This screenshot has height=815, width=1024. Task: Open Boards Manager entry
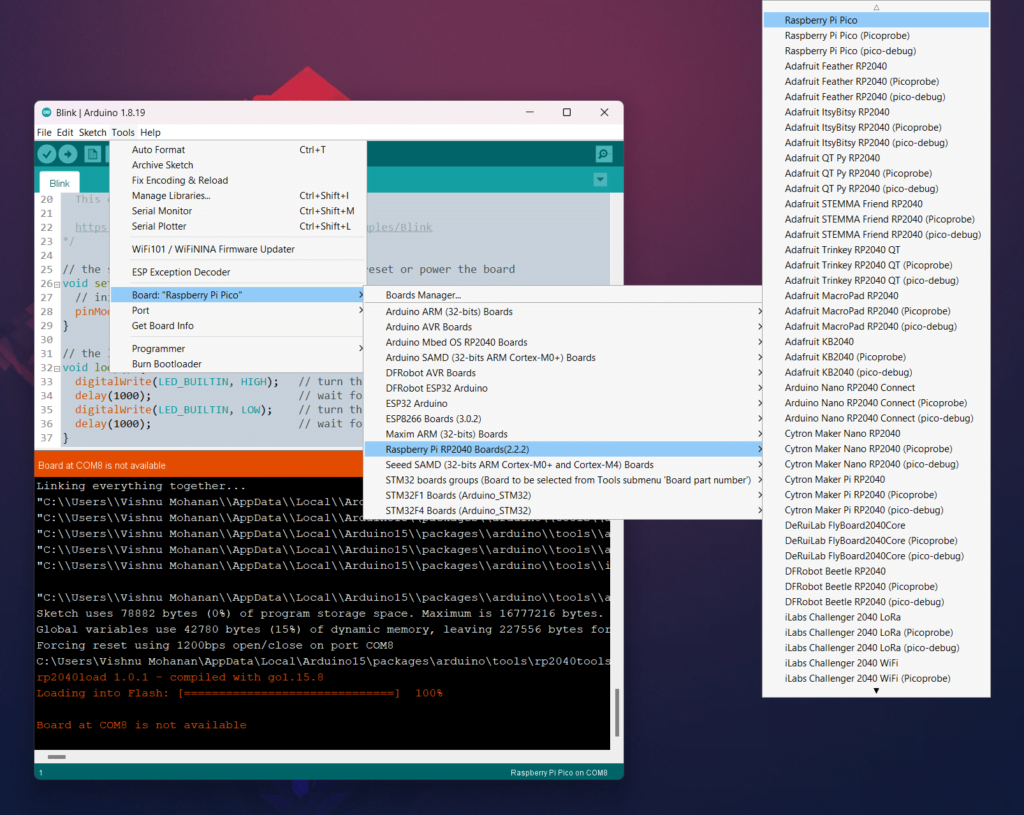[x=564, y=295]
